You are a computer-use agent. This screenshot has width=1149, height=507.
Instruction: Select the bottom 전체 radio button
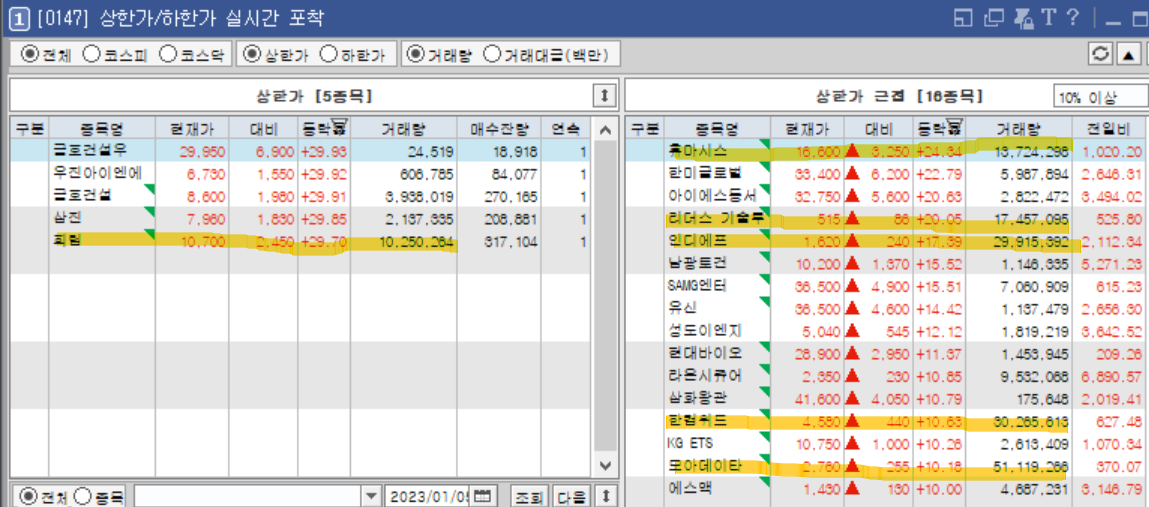click(29, 496)
